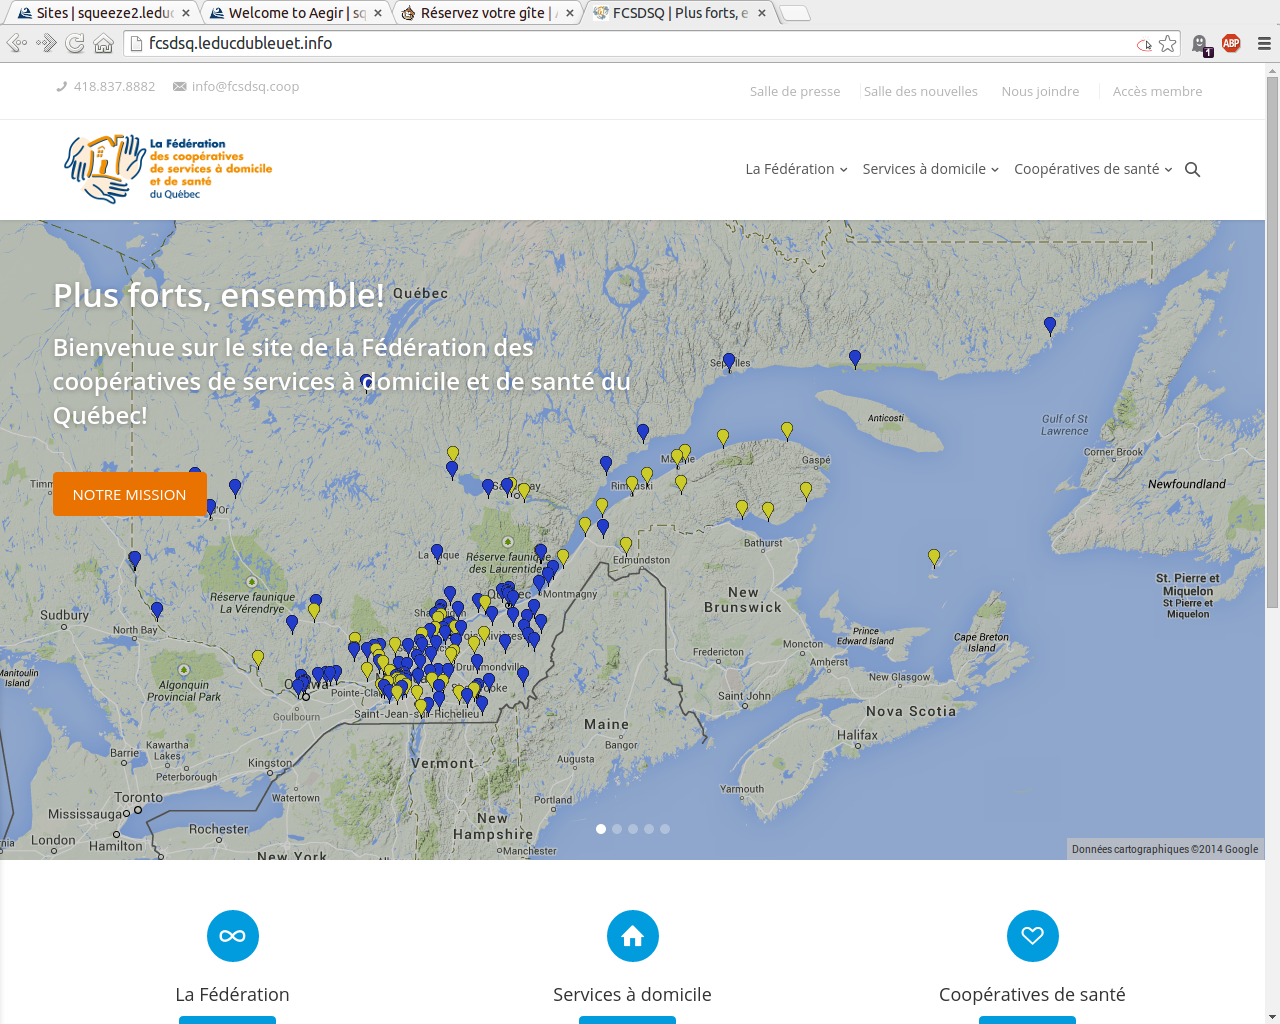Screen dimensions: 1280x1024
Task: Click the orange NOTRE MISSION button
Action: [130, 495]
